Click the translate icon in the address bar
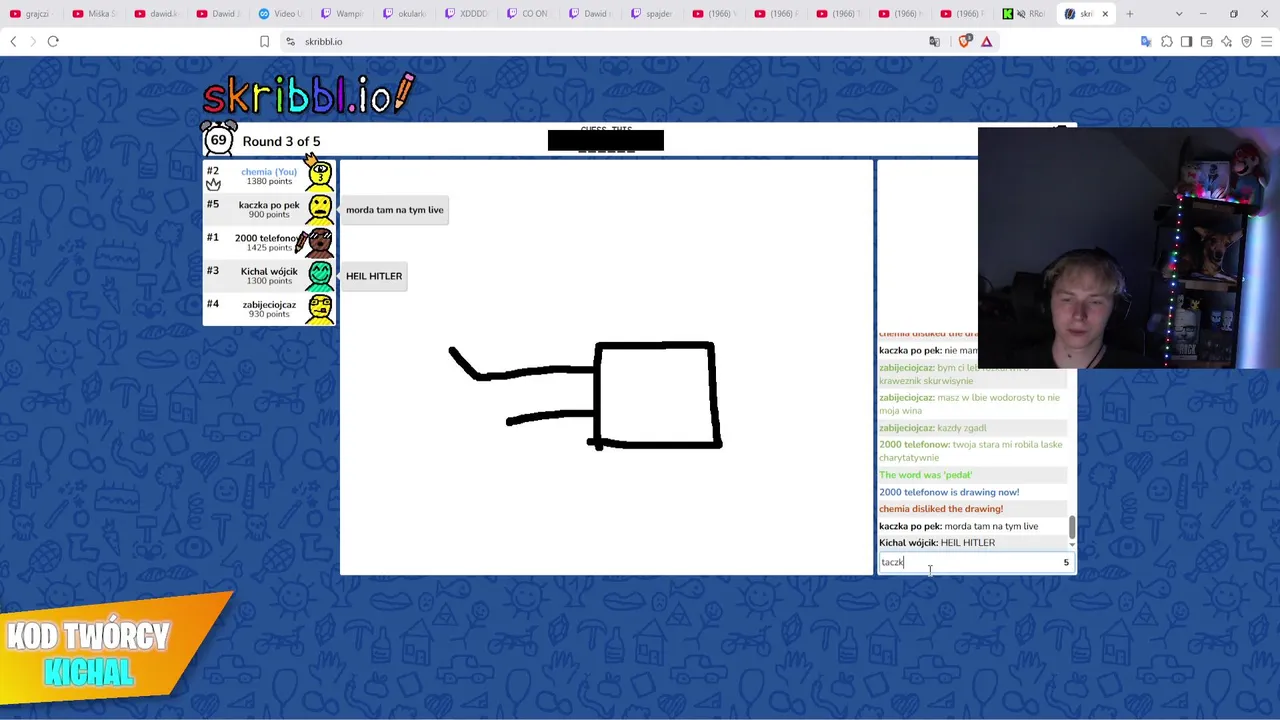1280x720 pixels. tap(935, 41)
